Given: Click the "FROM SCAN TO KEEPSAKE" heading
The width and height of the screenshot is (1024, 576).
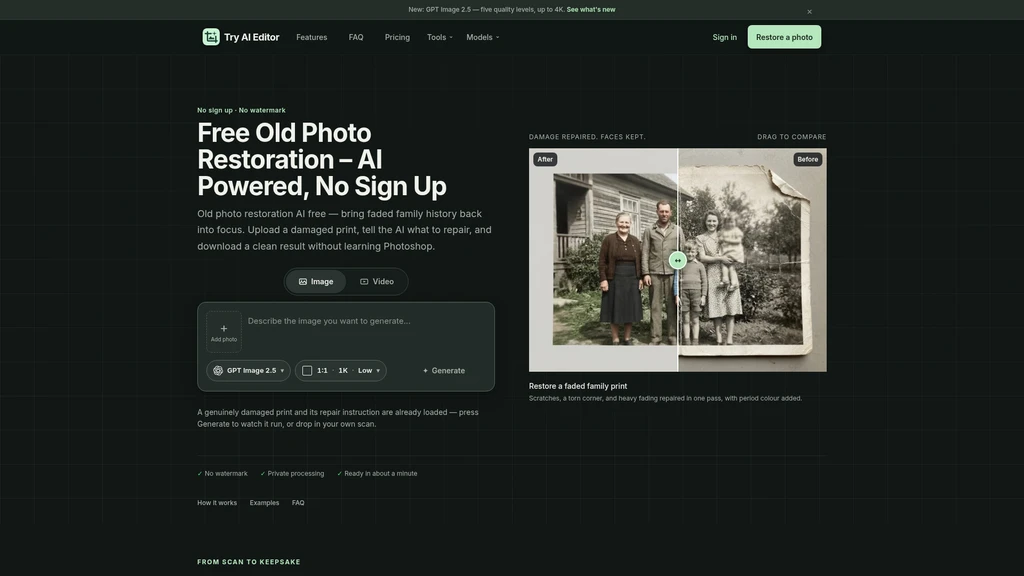Looking at the screenshot, I should [249, 562].
